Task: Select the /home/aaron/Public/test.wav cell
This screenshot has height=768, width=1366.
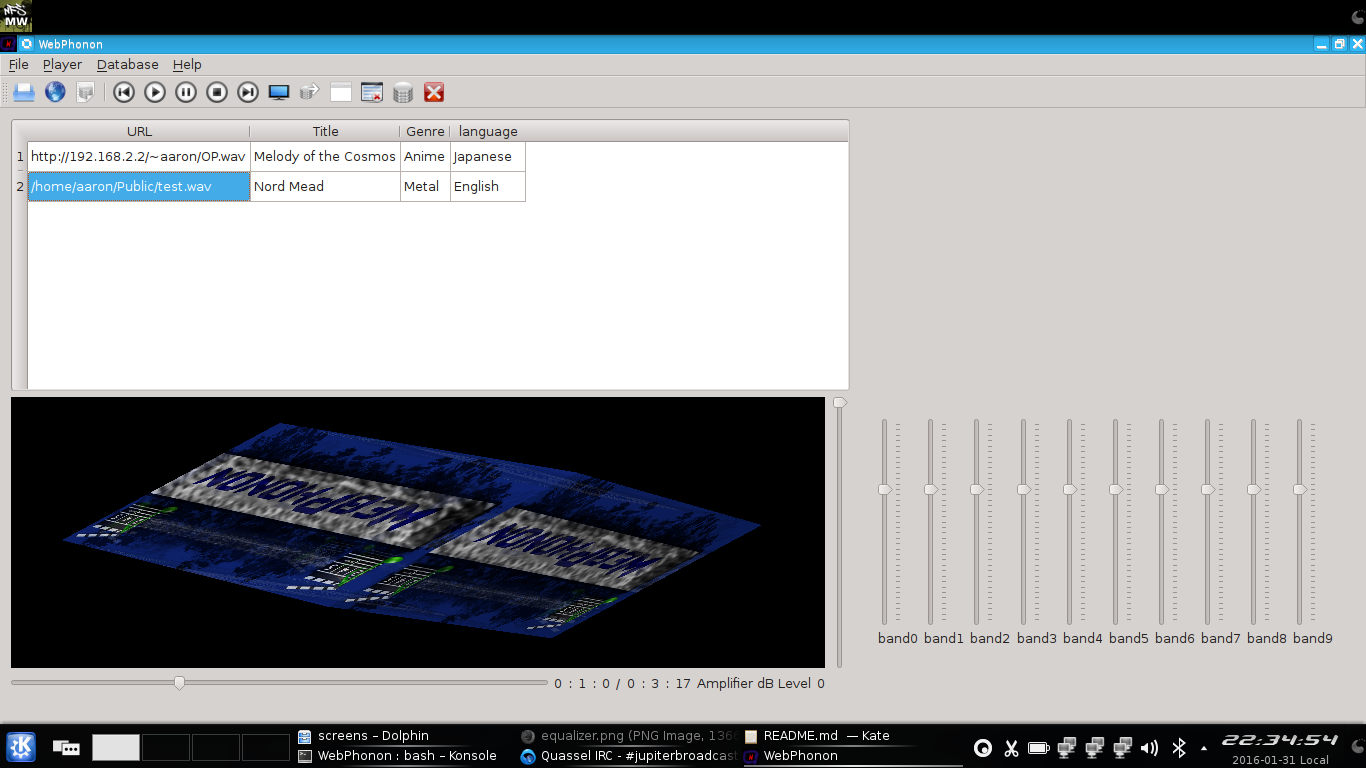Action: pos(139,186)
